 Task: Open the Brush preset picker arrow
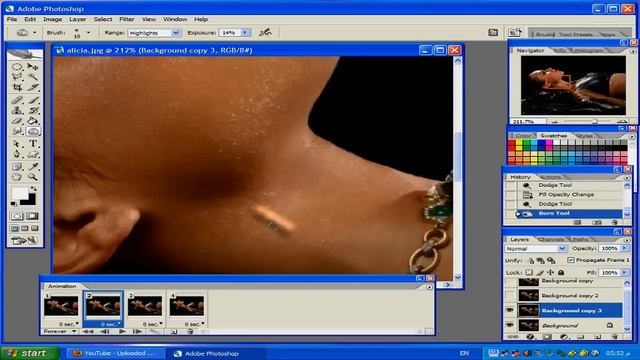coord(88,32)
